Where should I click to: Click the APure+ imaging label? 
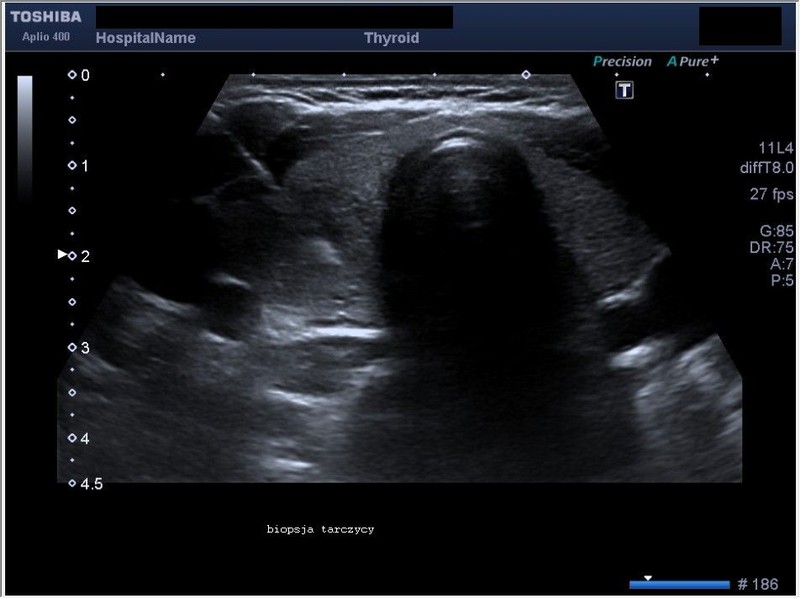pyautogui.click(x=692, y=61)
